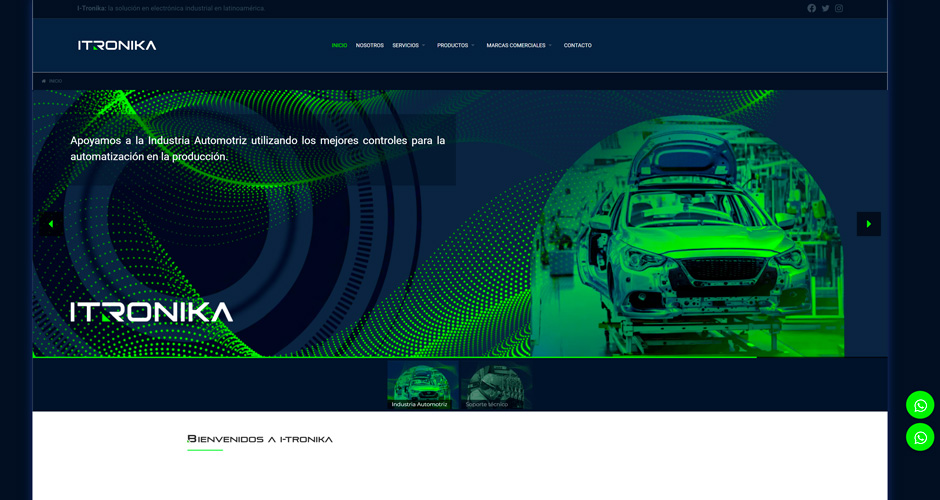Open the Instagram social icon

[x=839, y=8]
